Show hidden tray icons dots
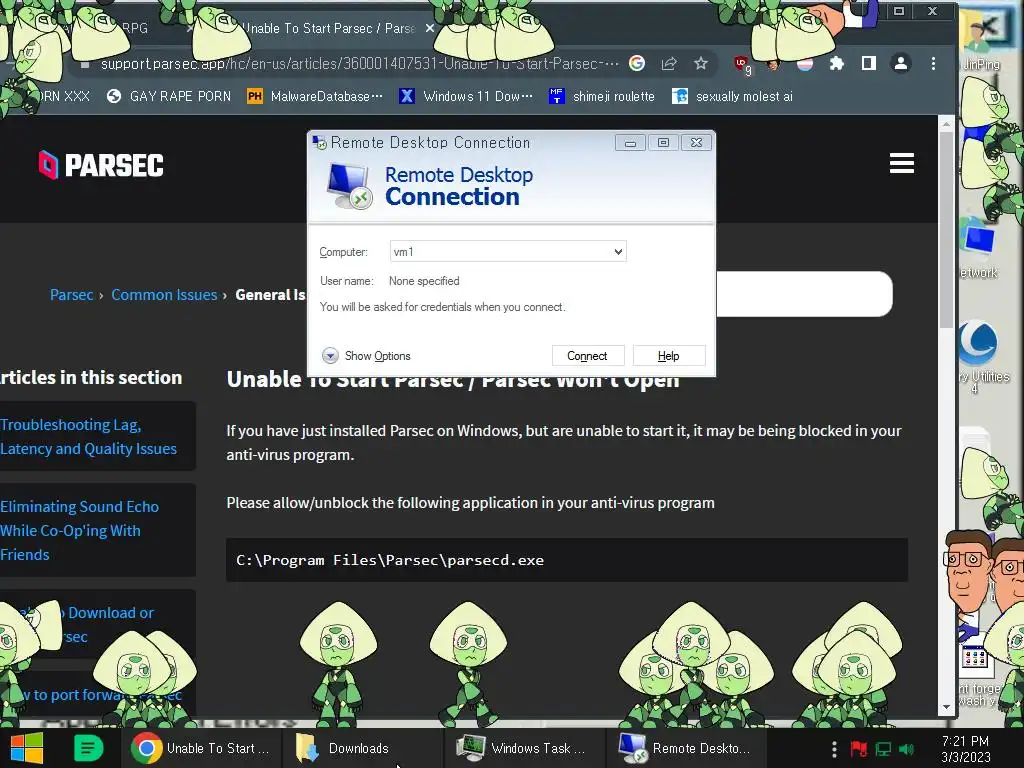This screenshot has width=1024, height=768. point(834,748)
